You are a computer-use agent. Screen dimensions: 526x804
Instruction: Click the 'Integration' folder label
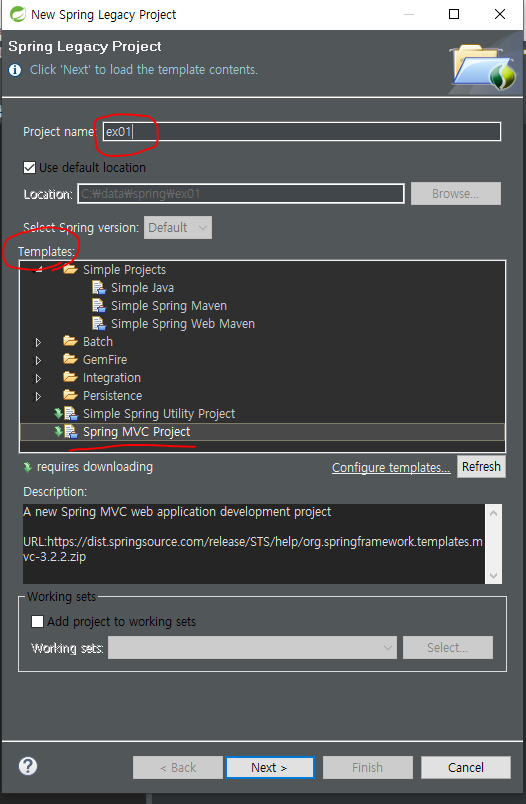click(112, 377)
